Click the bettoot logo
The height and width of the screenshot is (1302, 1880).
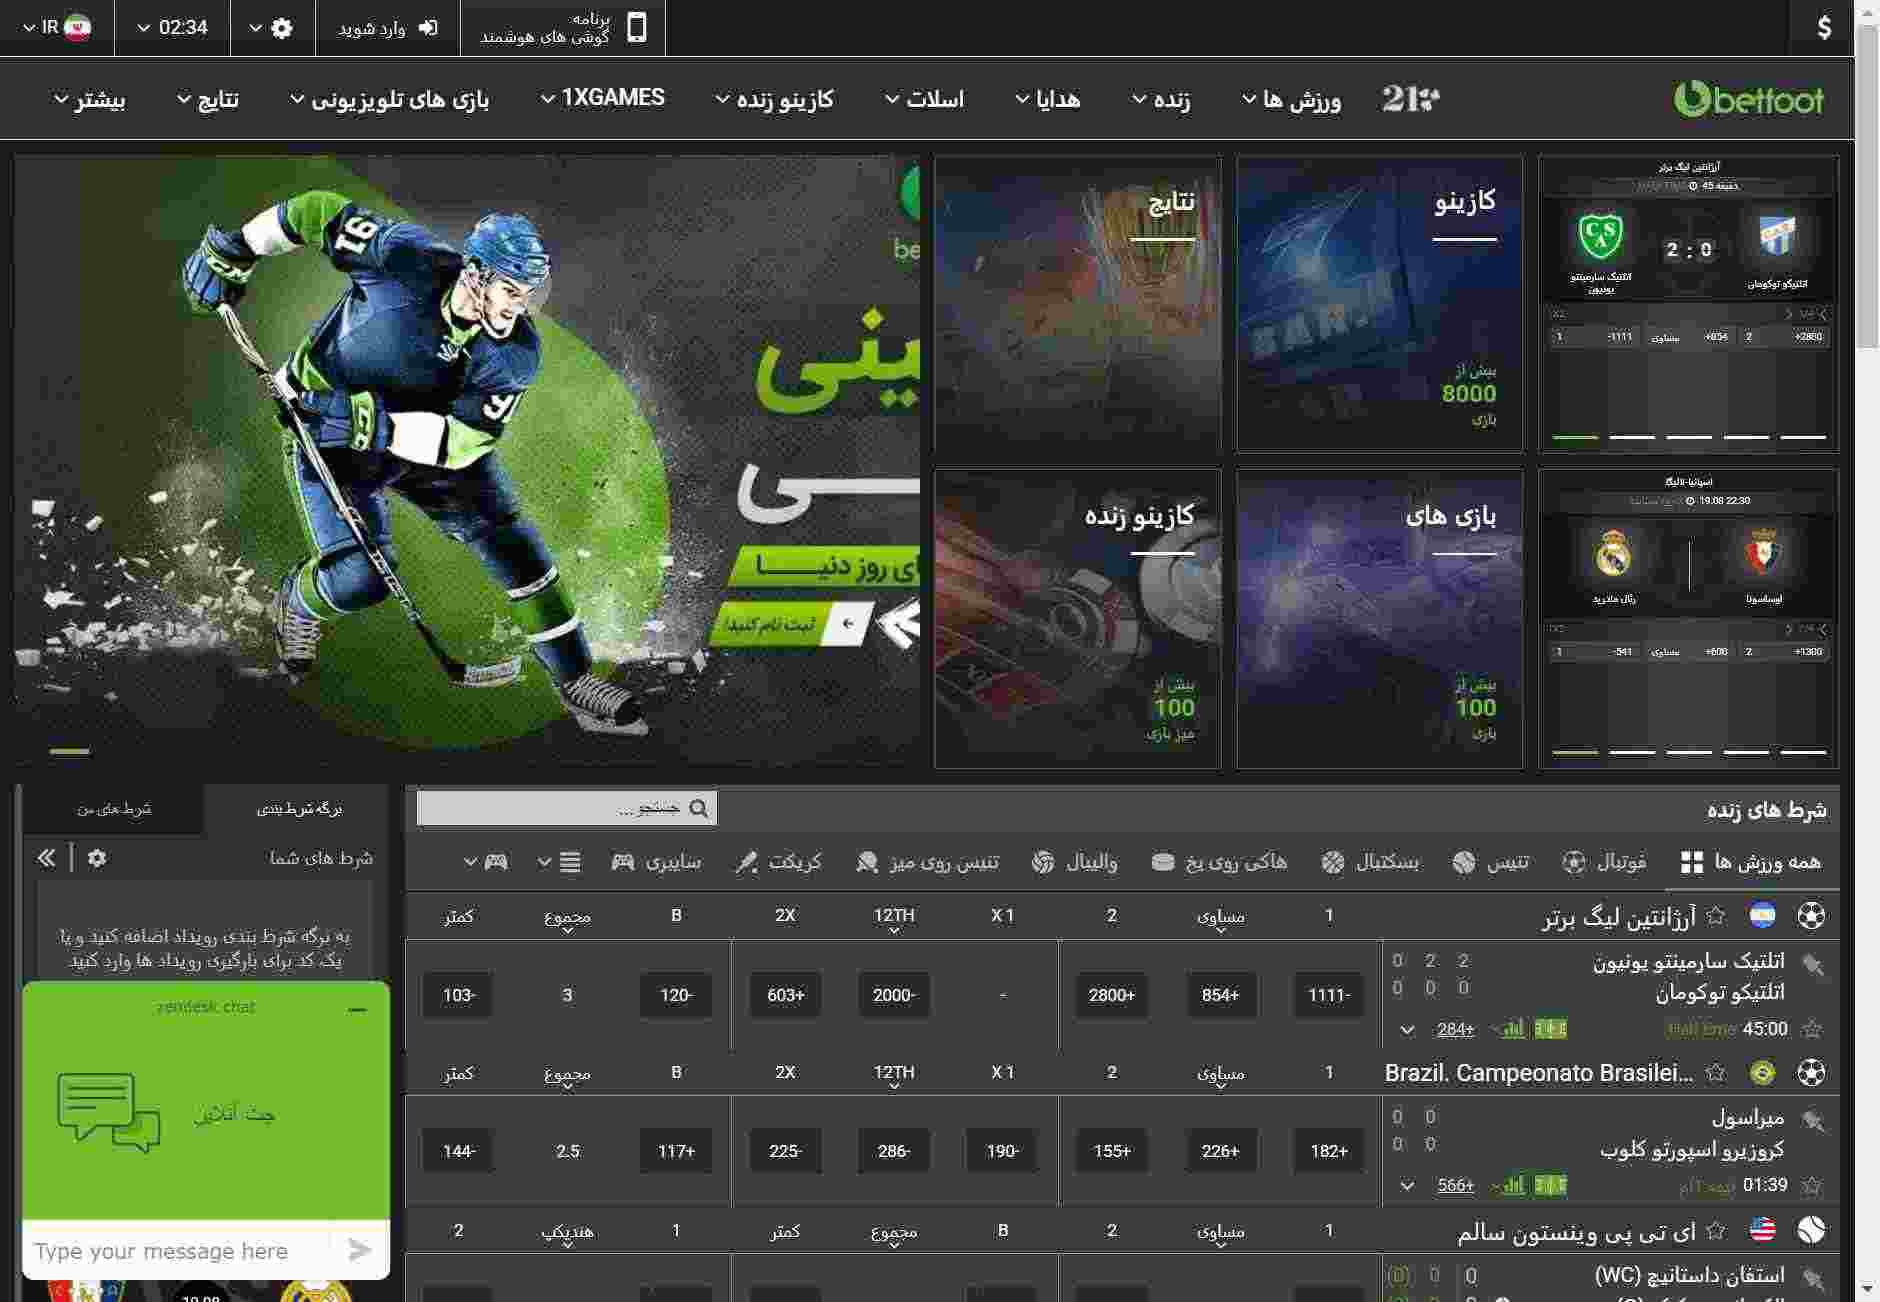click(1748, 99)
